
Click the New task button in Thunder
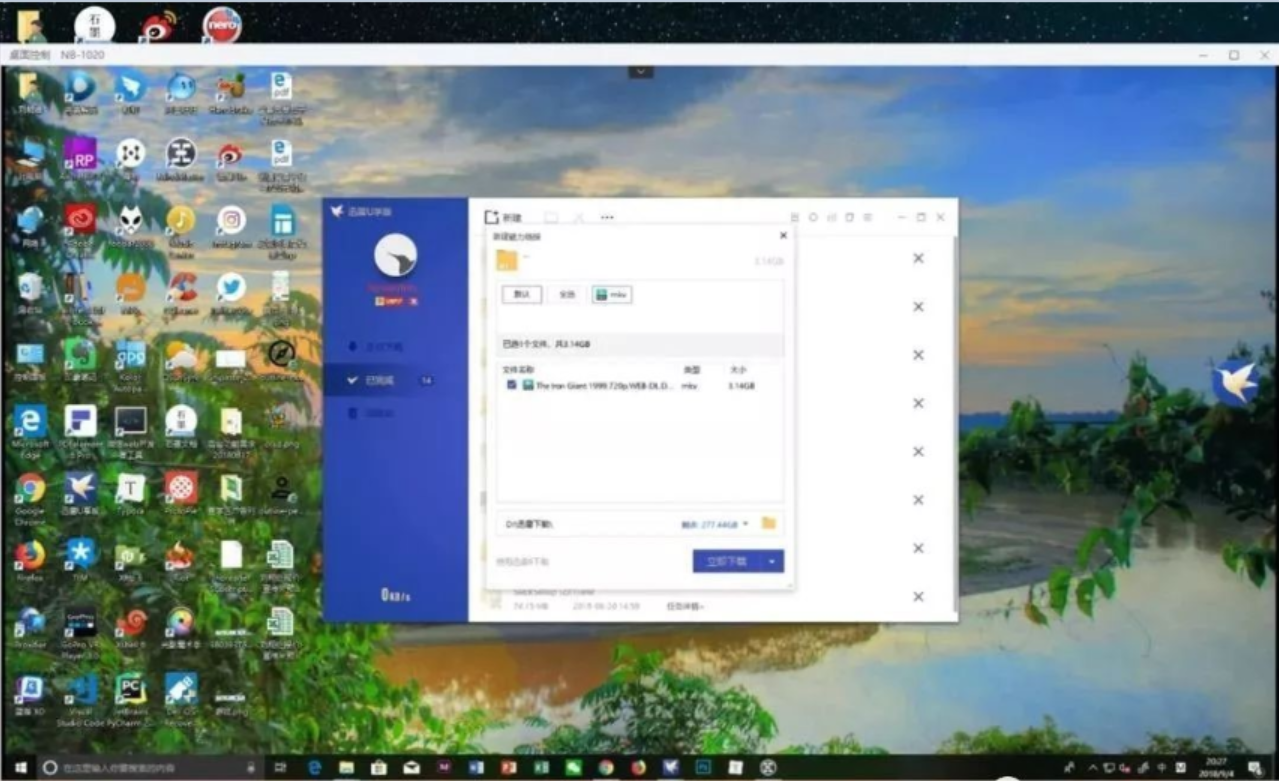504,217
